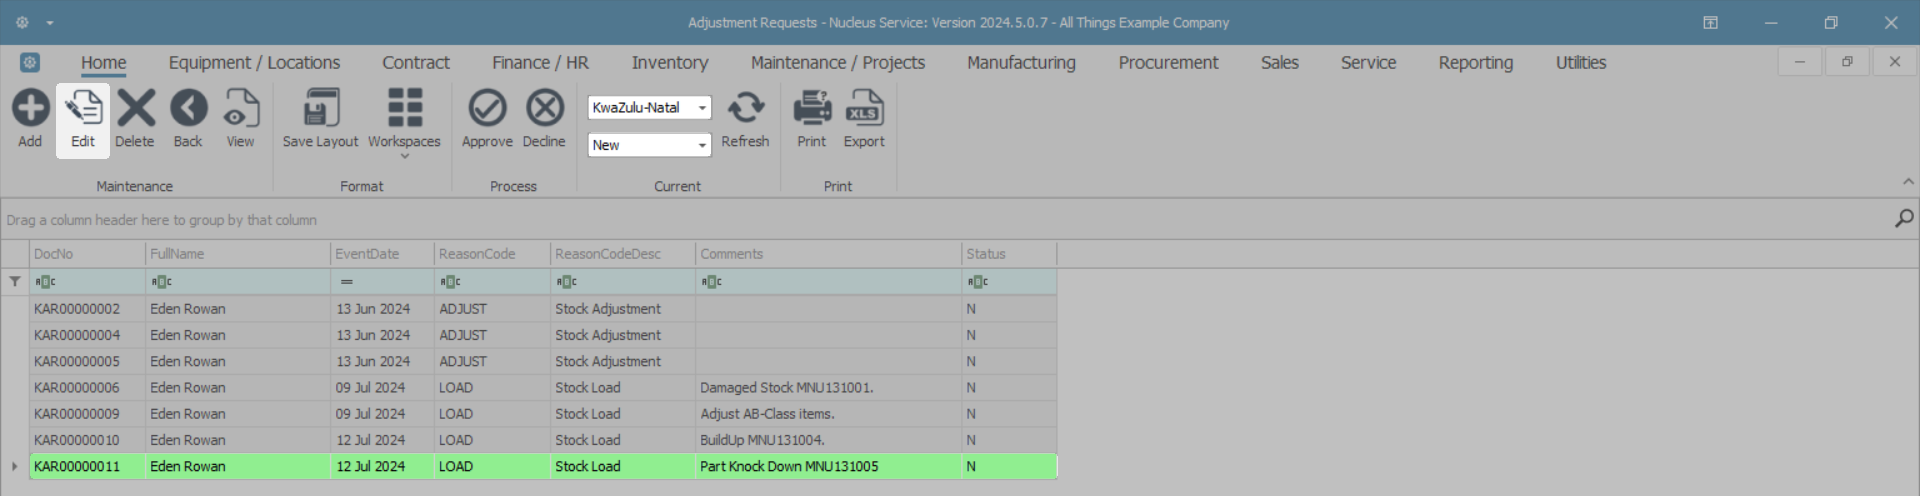Click the Delete icon in ribbon
Image resolution: width=1920 pixels, height=496 pixels.
click(135, 109)
